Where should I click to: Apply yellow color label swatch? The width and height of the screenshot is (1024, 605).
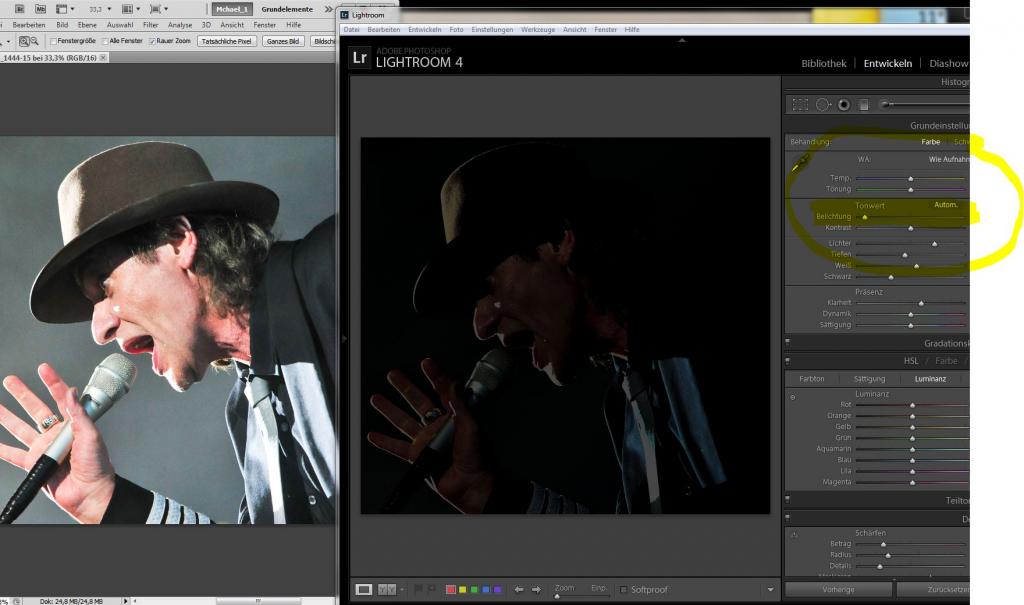point(462,589)
